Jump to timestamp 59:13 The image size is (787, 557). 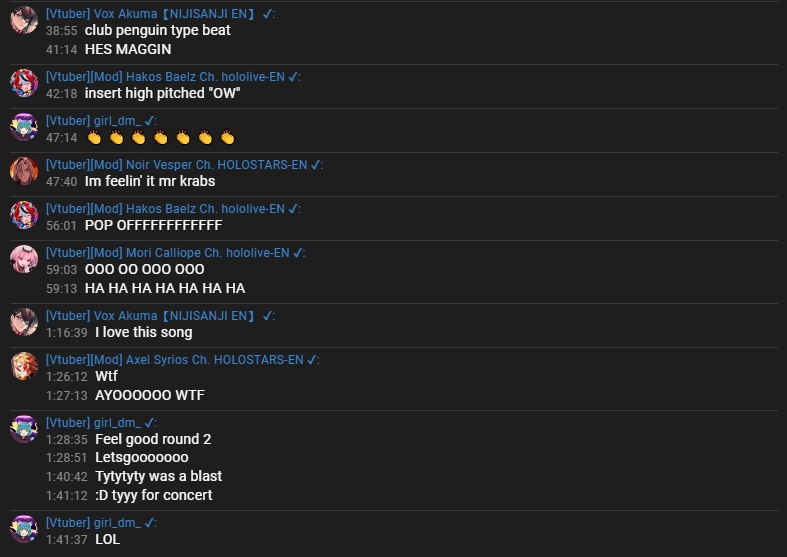coord(61,289)
